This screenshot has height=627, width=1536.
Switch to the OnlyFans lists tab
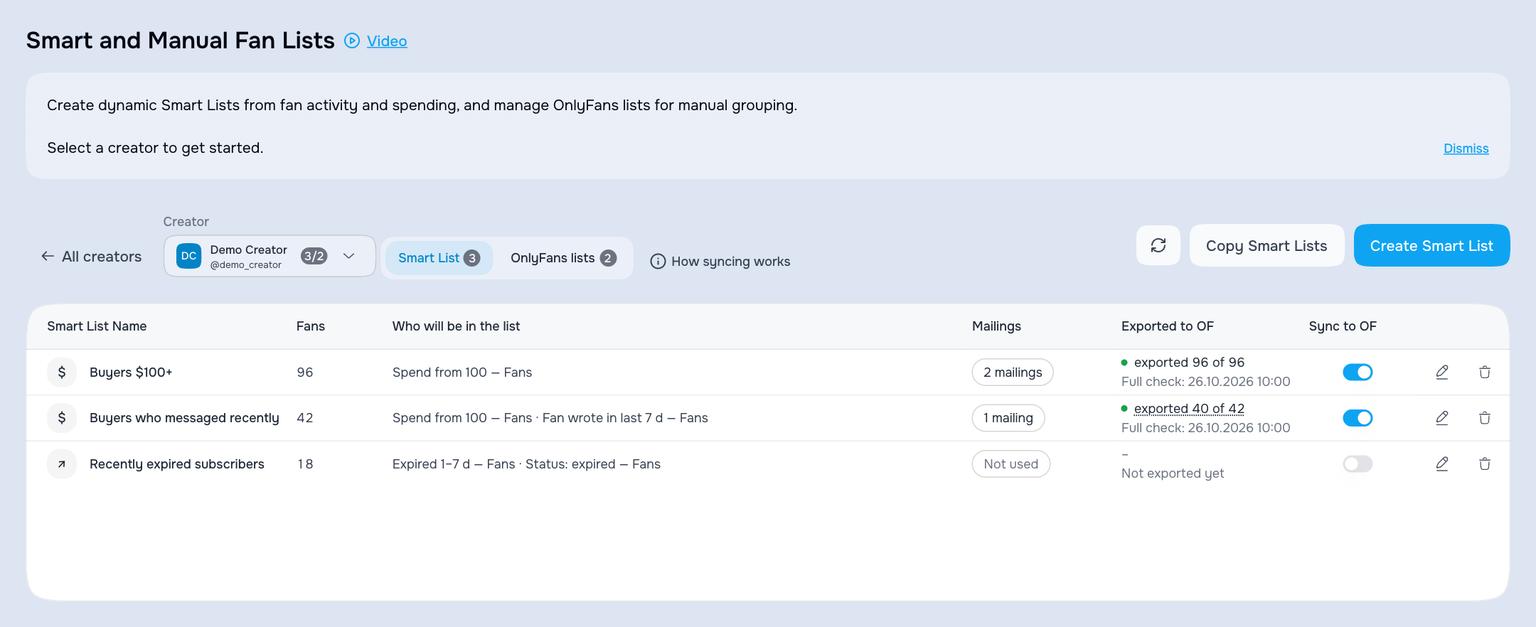[563, 258]
